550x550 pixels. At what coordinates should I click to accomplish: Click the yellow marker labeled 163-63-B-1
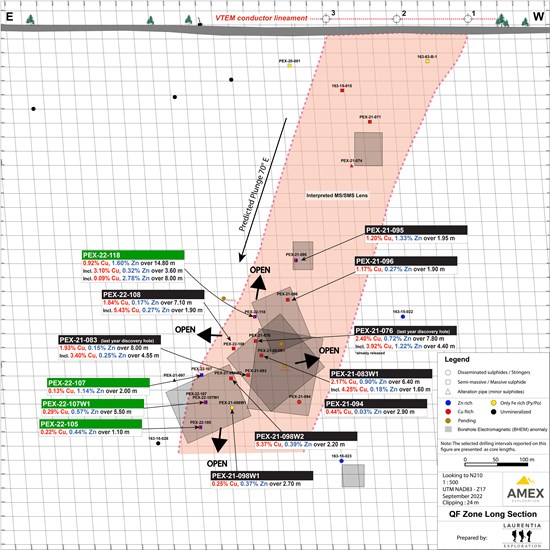(x=427, y=61)
